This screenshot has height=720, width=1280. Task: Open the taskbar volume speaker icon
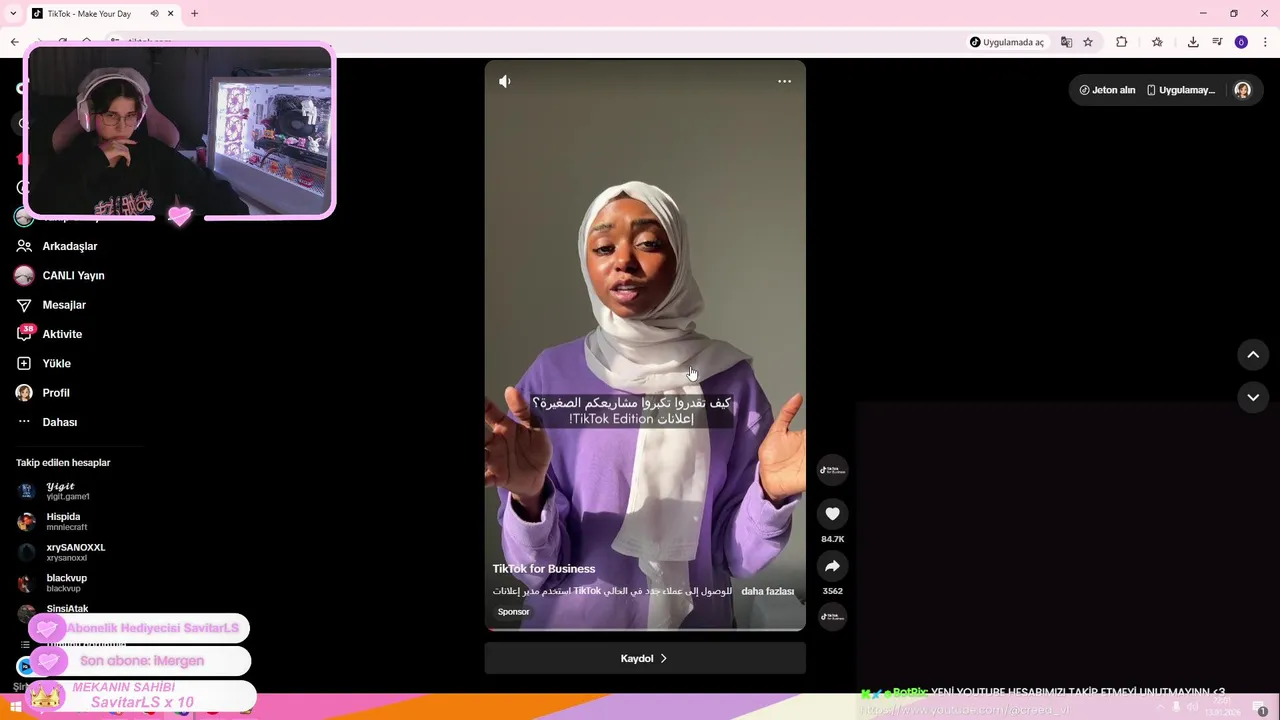pos(1192,707)
